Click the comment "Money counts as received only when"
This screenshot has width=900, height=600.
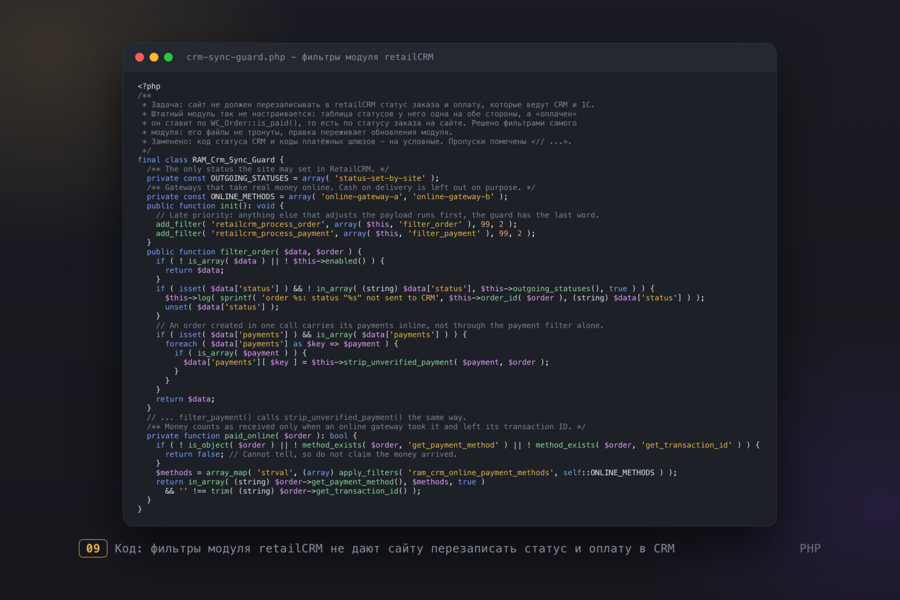pos(366,426)
